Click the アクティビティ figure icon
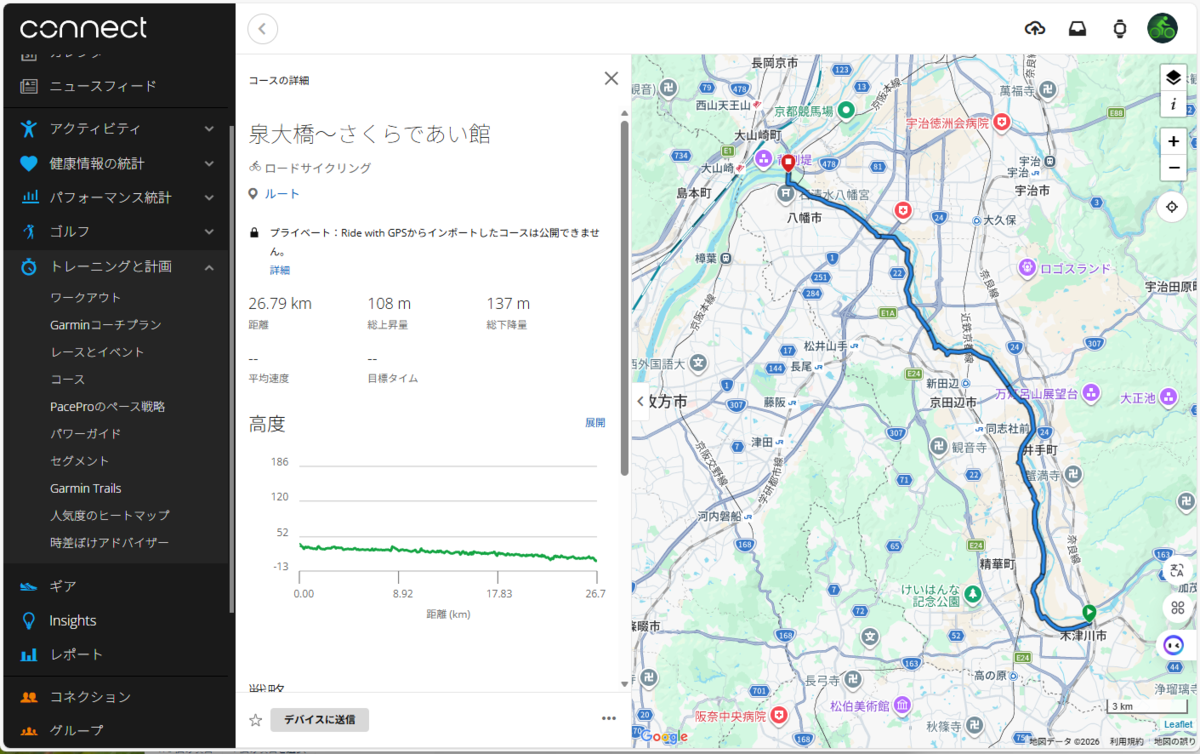This screenshot has width=1200, height=754. (x=29, y=129)
